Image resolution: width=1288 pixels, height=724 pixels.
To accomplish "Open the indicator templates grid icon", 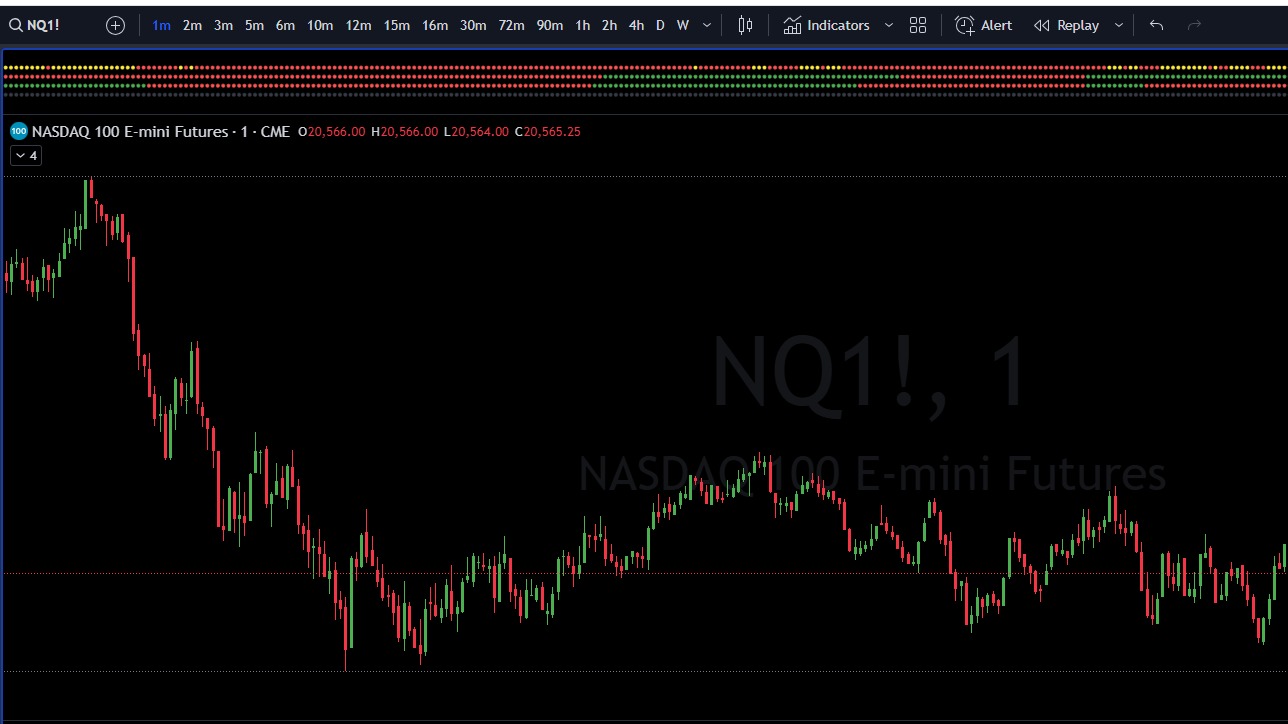I will (918, 25).
